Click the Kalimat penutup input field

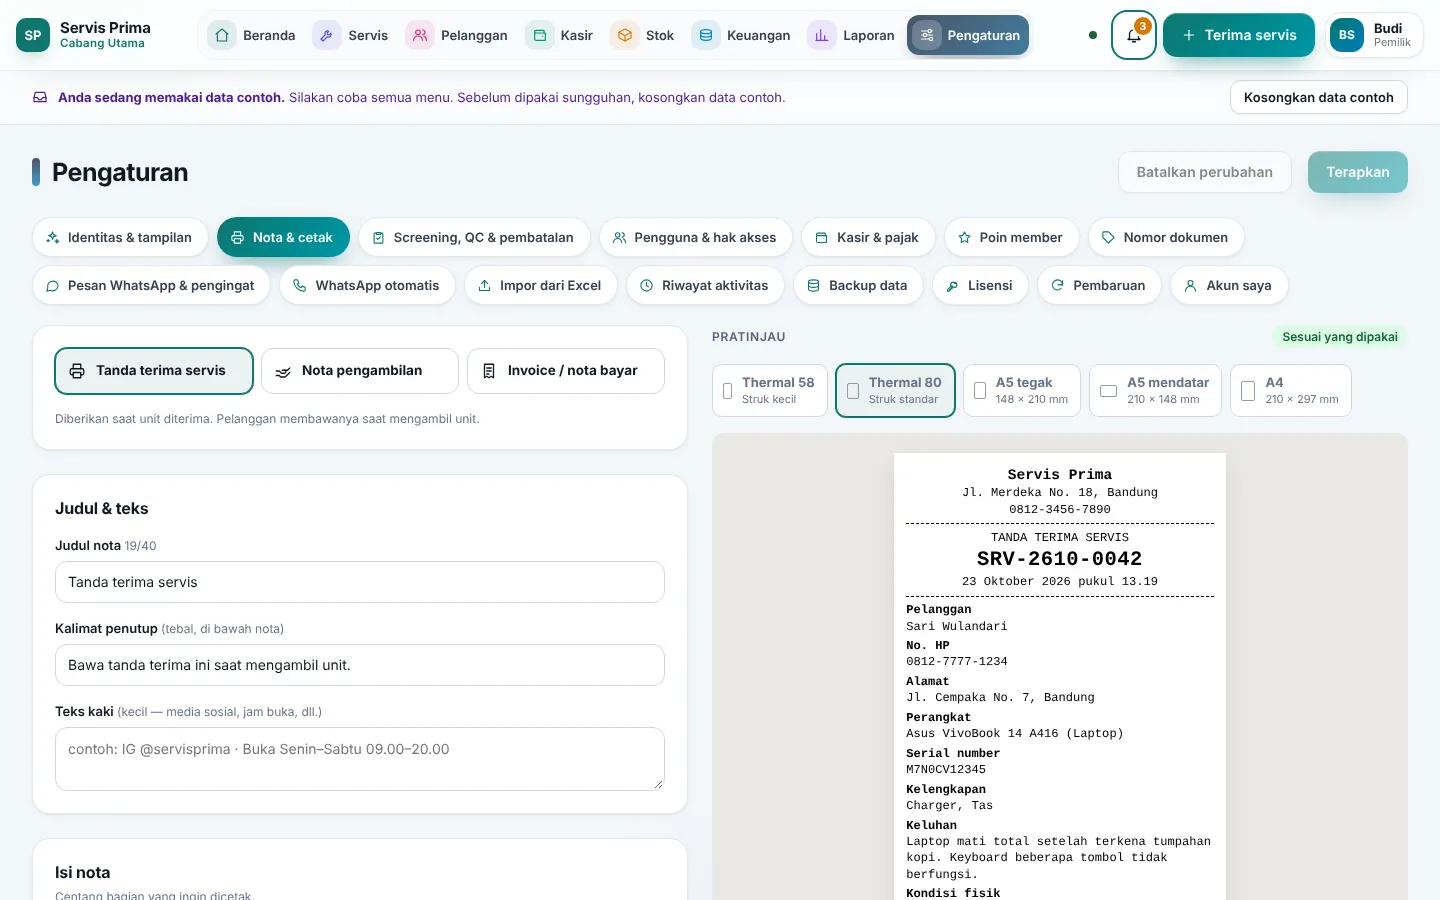tap(360, 665)
